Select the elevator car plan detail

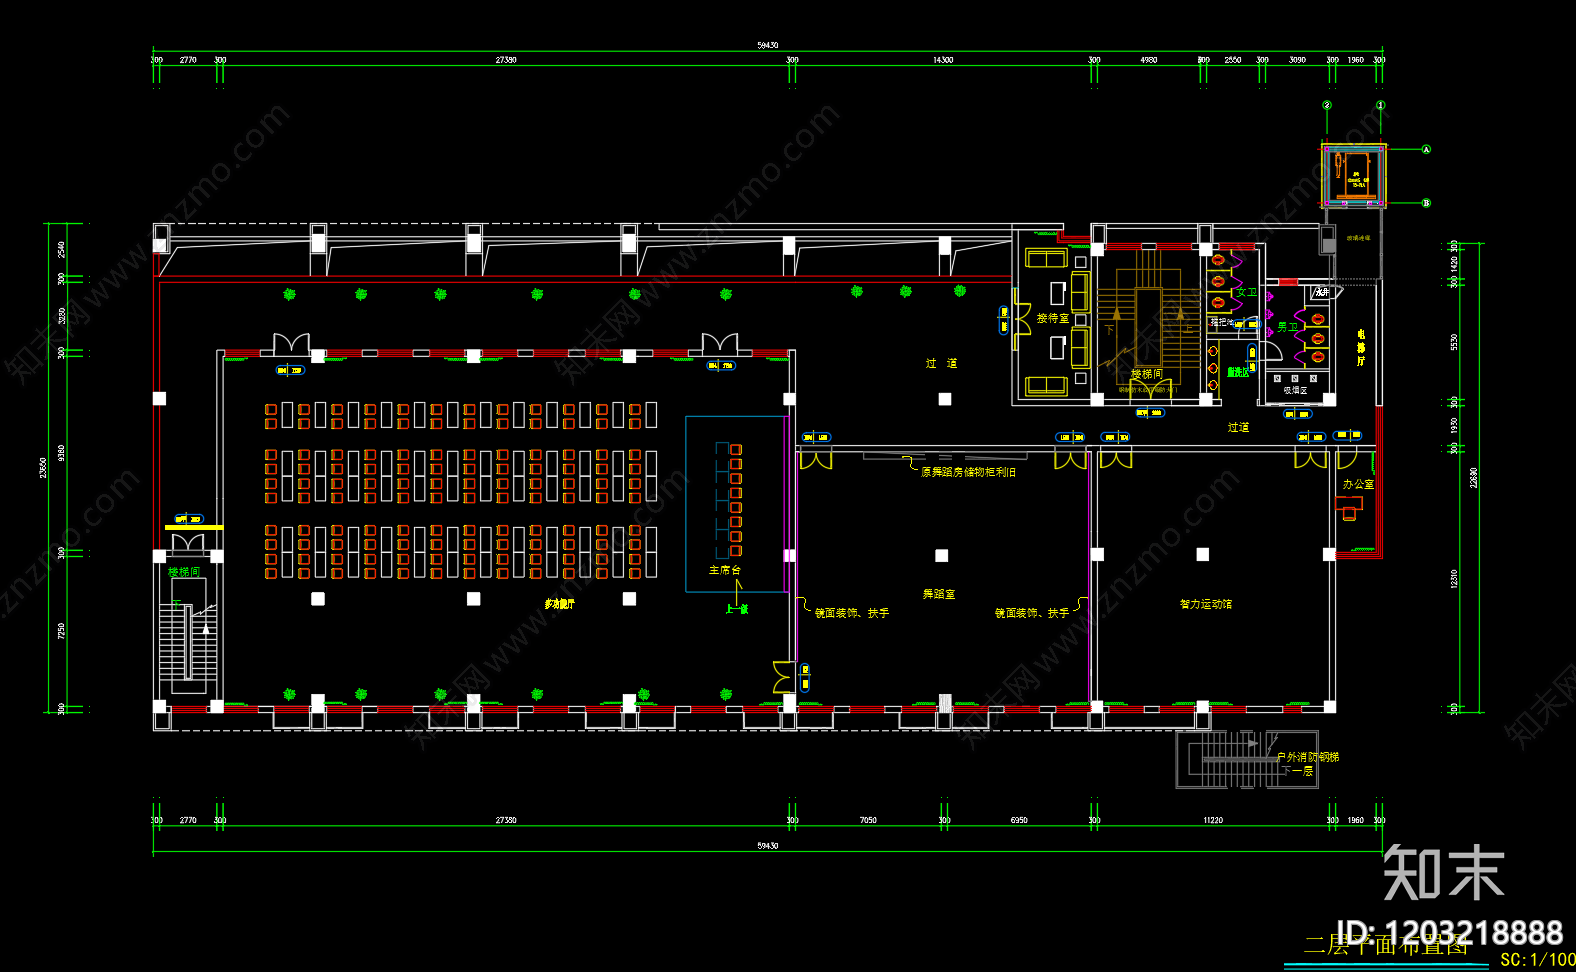pos(1354,176)
